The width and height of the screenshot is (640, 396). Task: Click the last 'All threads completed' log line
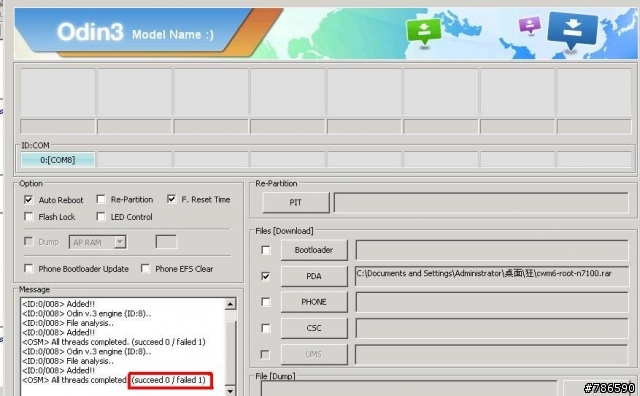tap(114, 380)
